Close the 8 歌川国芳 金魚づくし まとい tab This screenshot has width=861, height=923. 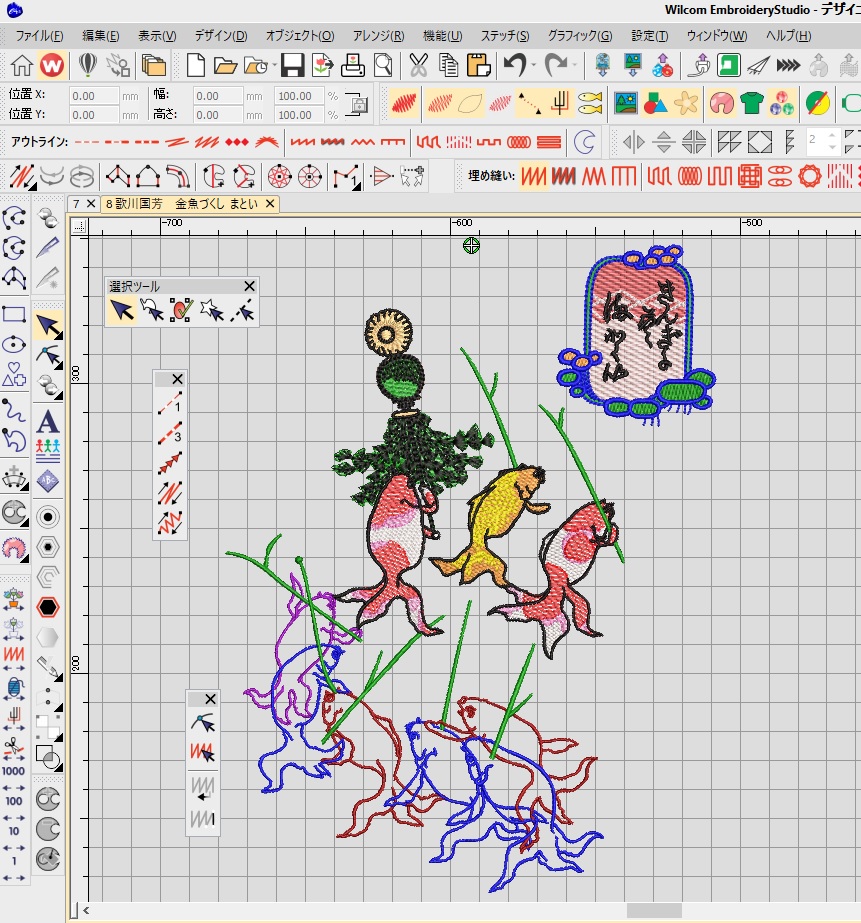pos(270,204)
